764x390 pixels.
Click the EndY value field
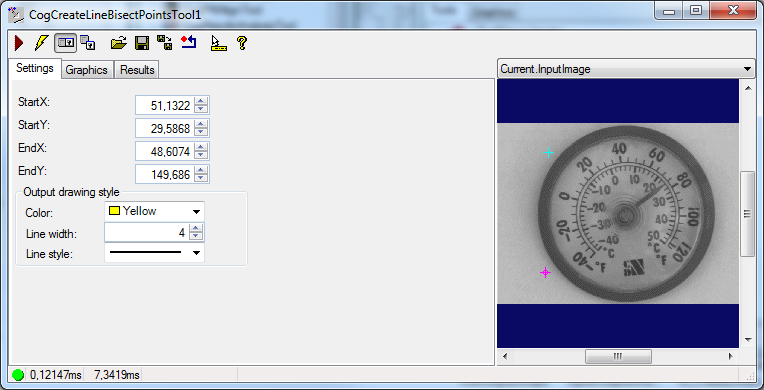click(x=165, y=174)
